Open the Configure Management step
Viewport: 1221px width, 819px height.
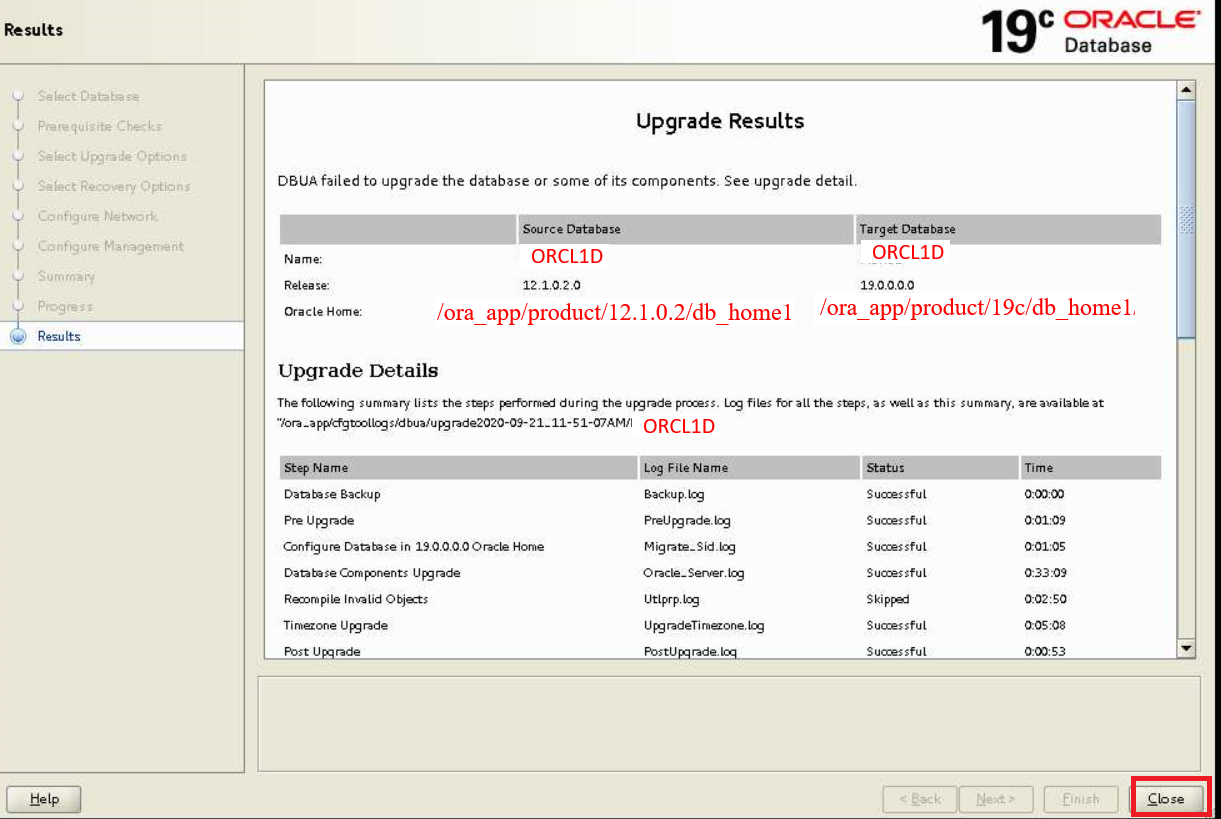tap(110, 246)
